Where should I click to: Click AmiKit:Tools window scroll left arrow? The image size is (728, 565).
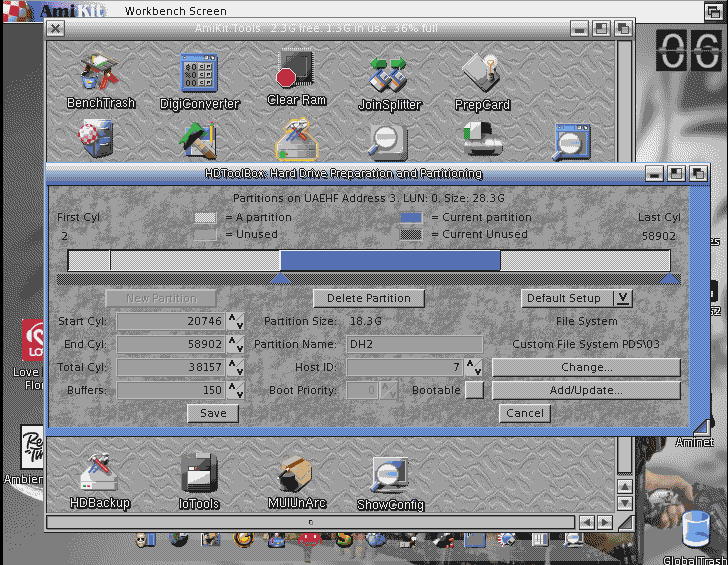[x=586, y=522]
